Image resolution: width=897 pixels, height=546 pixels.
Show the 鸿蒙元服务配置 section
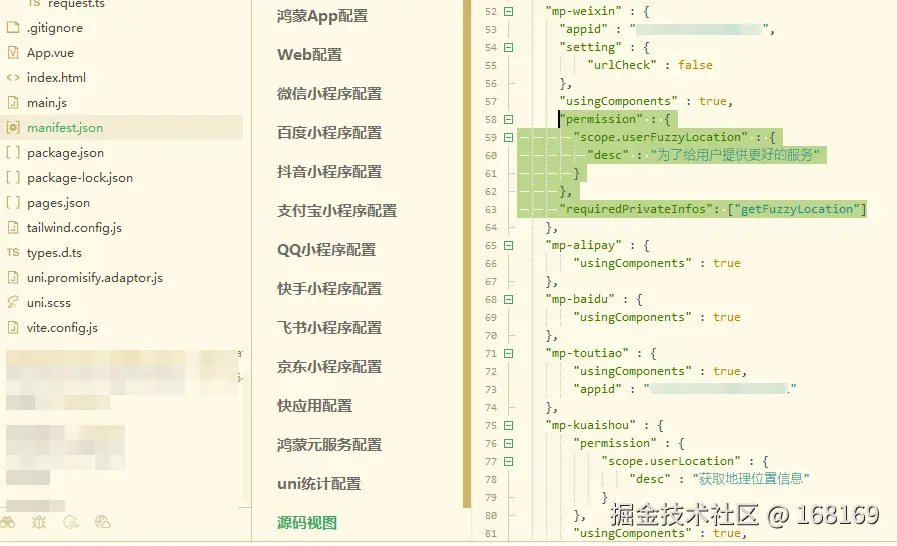329,445
